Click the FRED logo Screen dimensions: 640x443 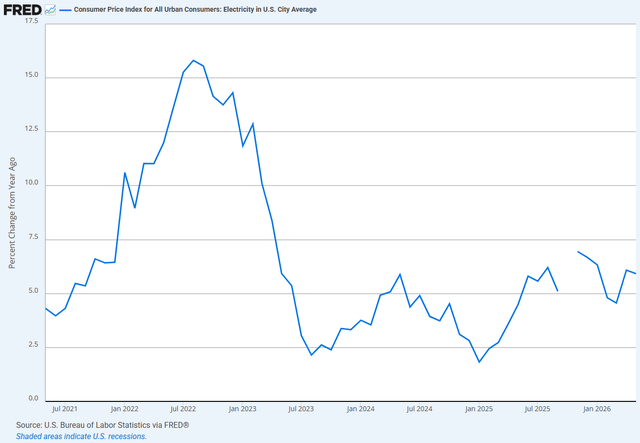point(22,9)
